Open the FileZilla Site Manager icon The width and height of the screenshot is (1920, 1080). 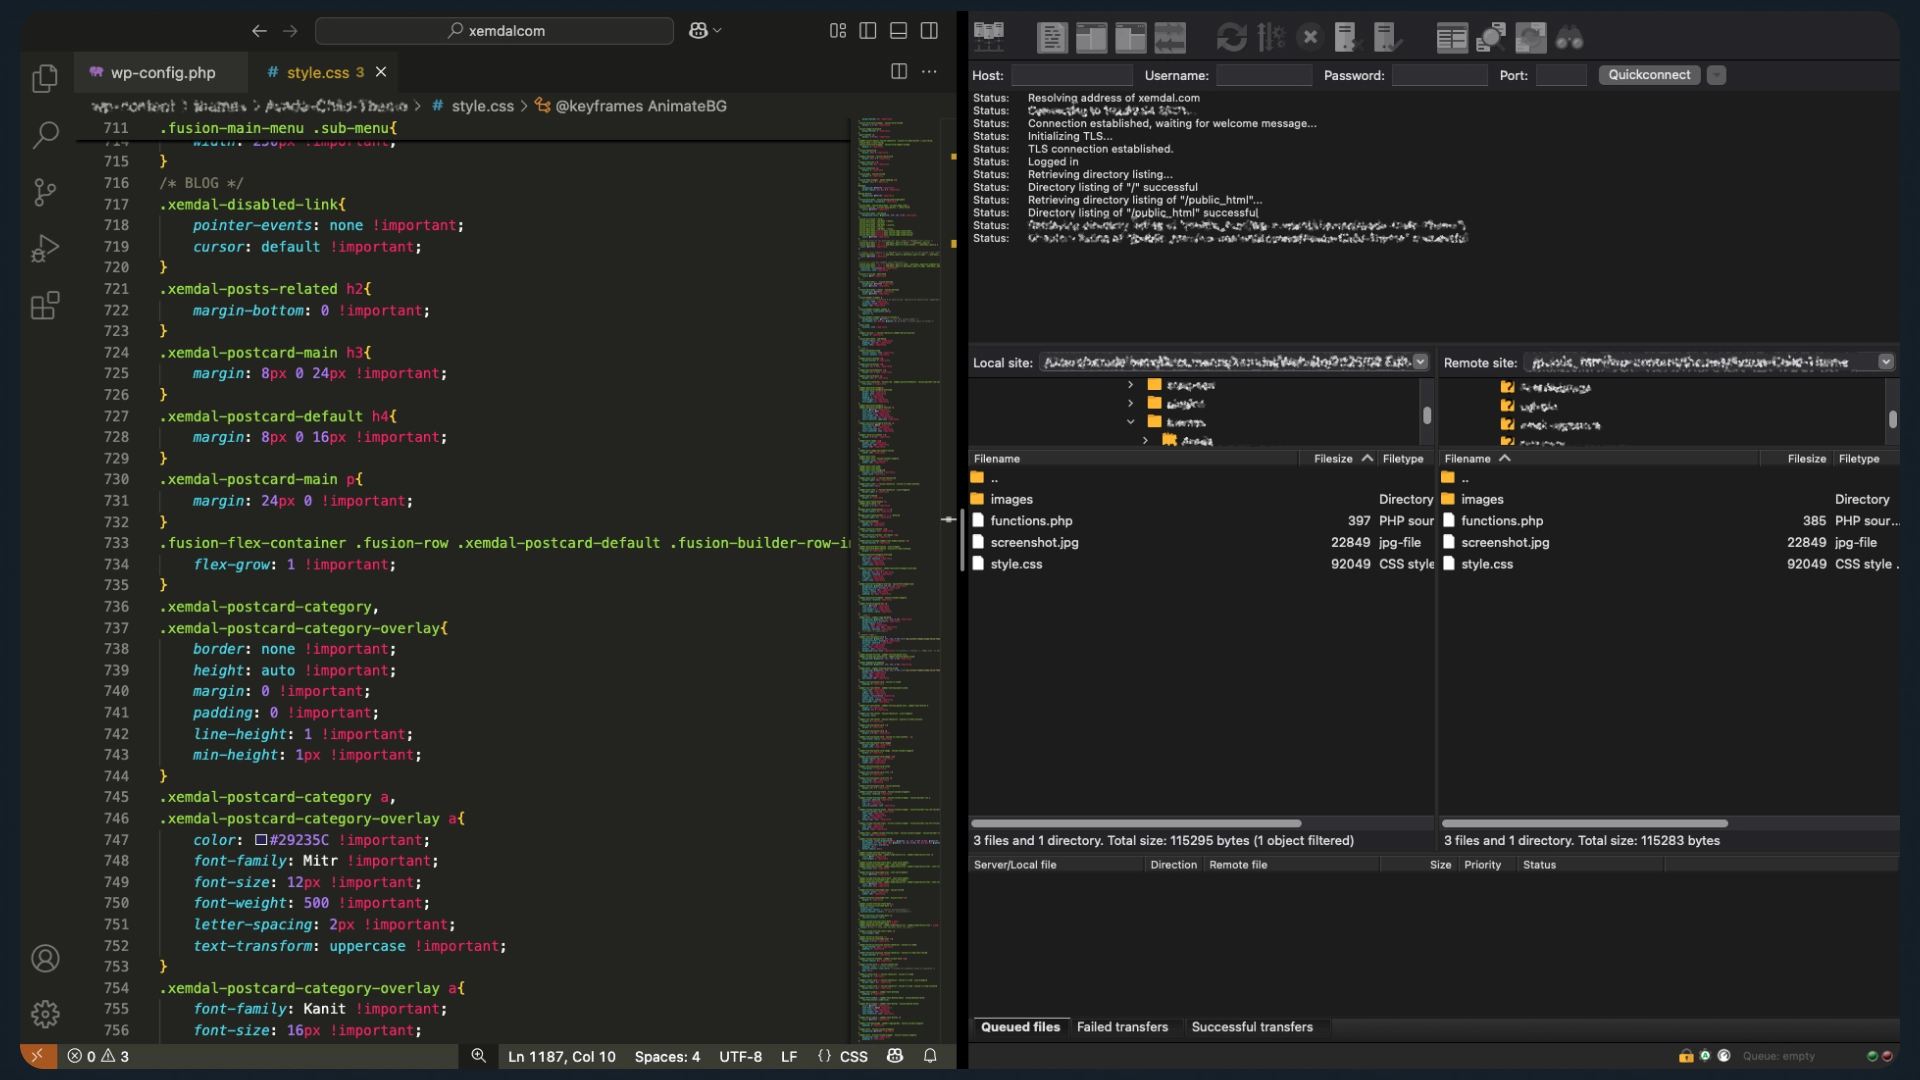(x=988, y=37)
